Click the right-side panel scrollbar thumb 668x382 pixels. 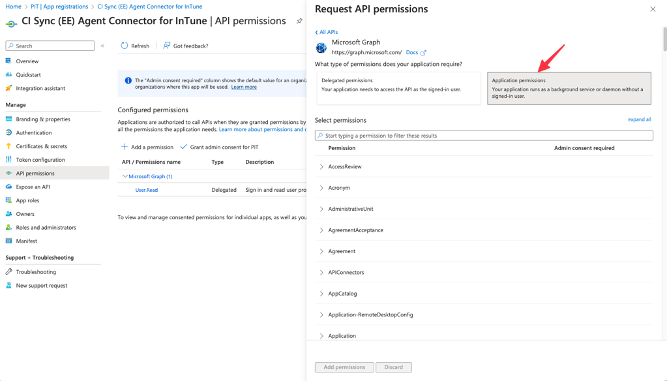coord(665,39)
